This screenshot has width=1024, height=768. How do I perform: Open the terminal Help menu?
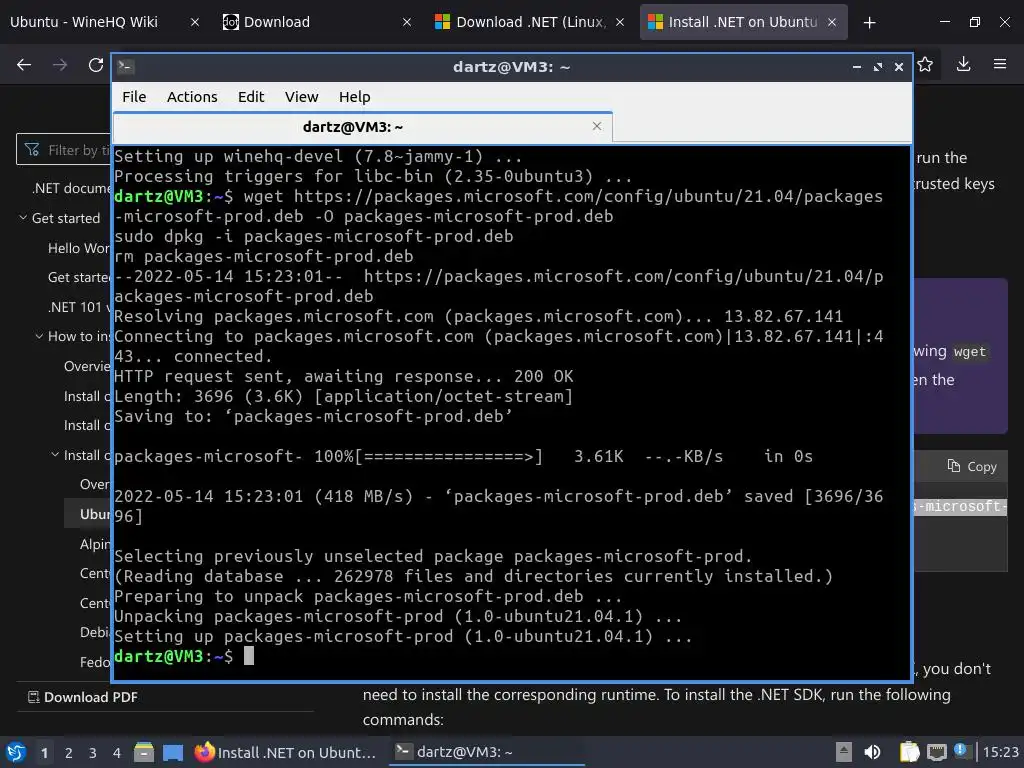click(x=355, y=97)
